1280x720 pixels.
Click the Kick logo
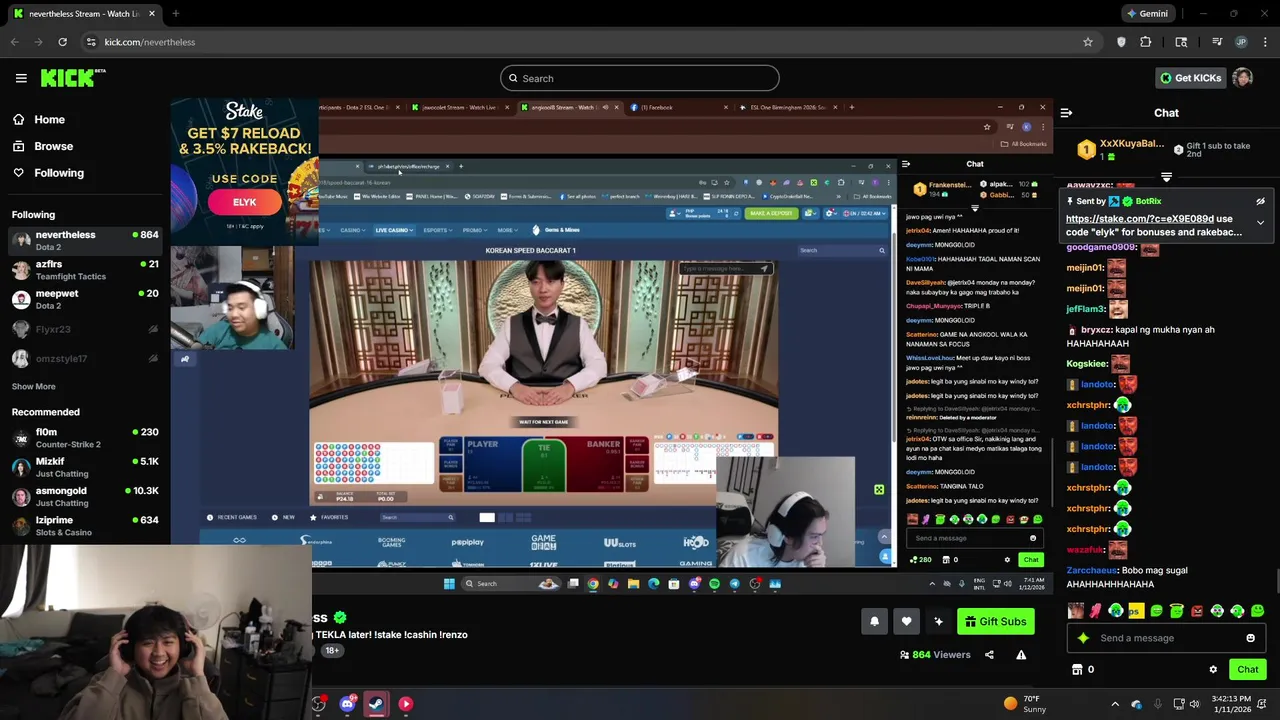coord(73,78)
